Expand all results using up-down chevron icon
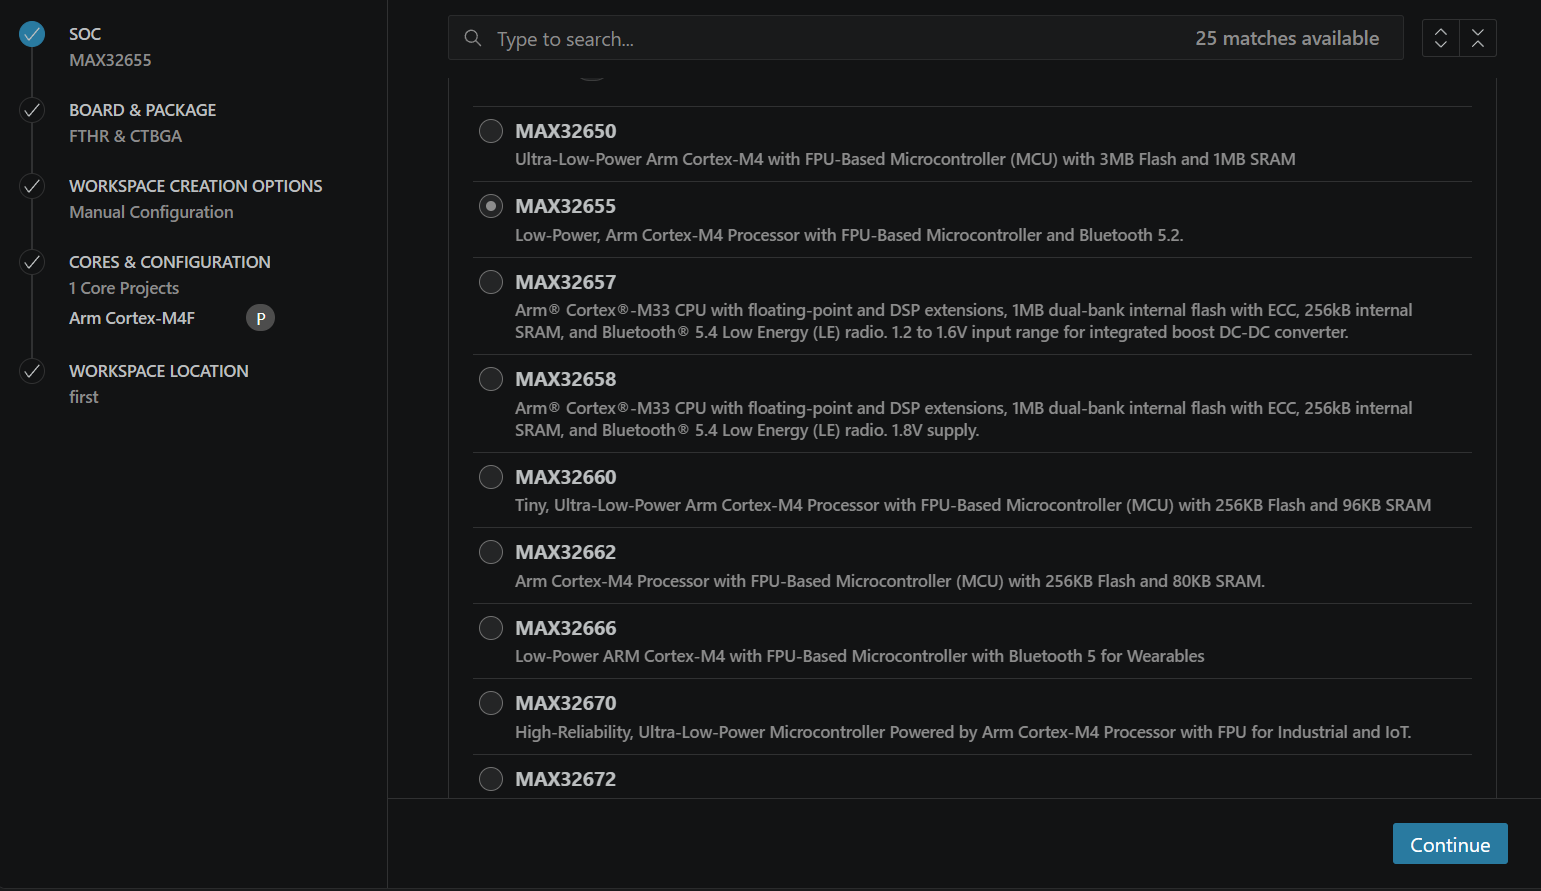This screenshot has height=891, width=1541. [x=1441, y=38]
